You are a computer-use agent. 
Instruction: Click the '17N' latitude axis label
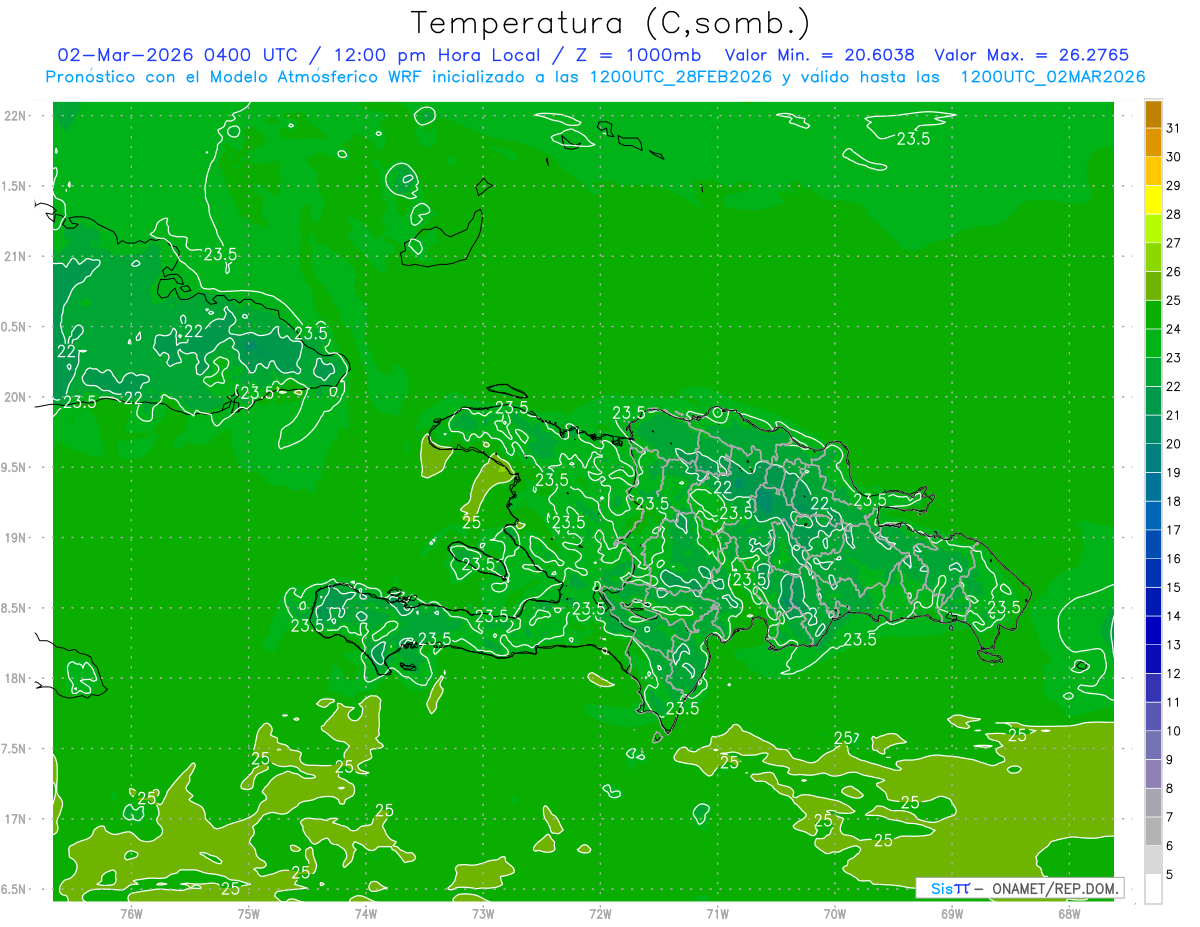click(16, 819)
